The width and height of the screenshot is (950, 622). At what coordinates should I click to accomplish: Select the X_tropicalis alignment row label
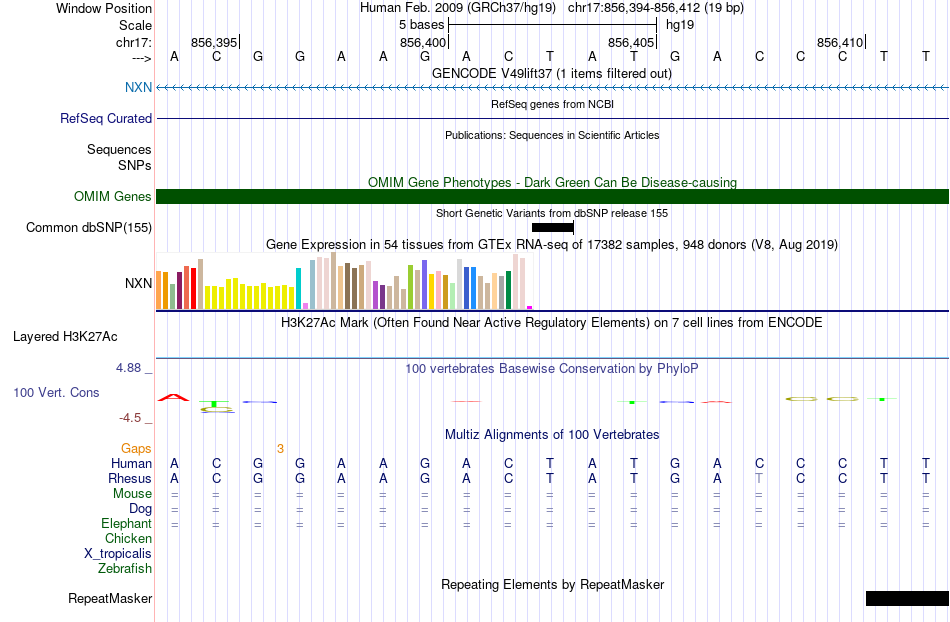118,554
